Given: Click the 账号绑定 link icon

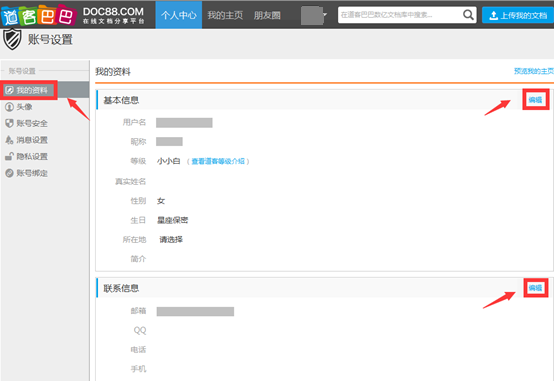Looking at the screenshot, I should tap(9, 173).
